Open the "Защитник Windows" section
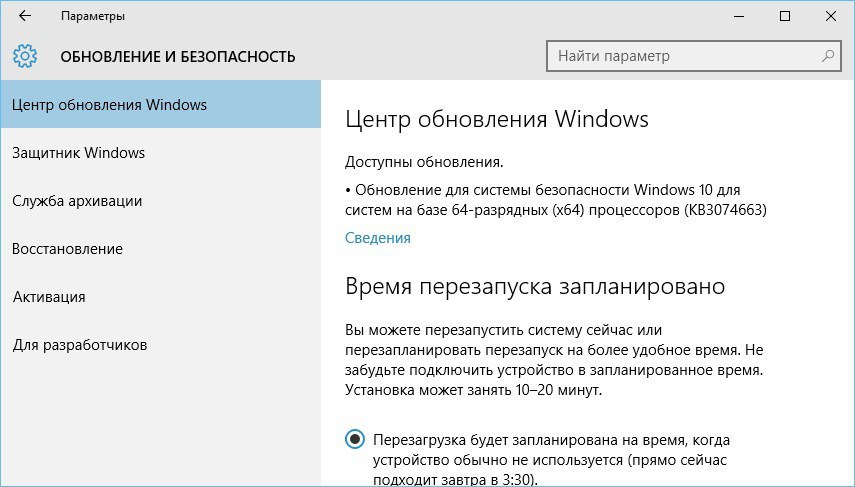Screen dimensions: 855x487 point(79,153)
